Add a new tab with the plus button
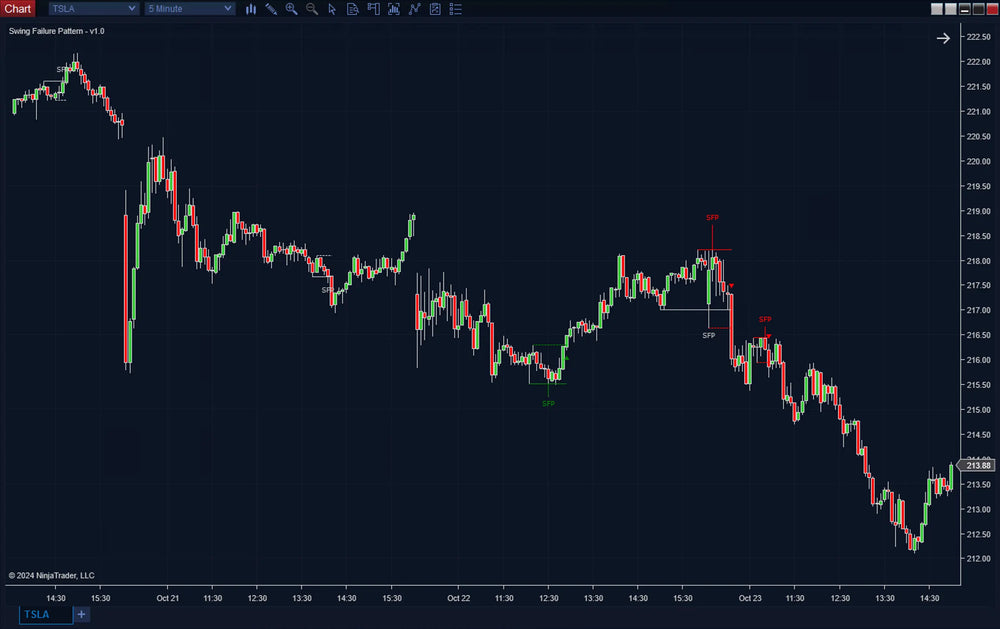The height and width of the screenshot is (629, 1000). point(81,614)
